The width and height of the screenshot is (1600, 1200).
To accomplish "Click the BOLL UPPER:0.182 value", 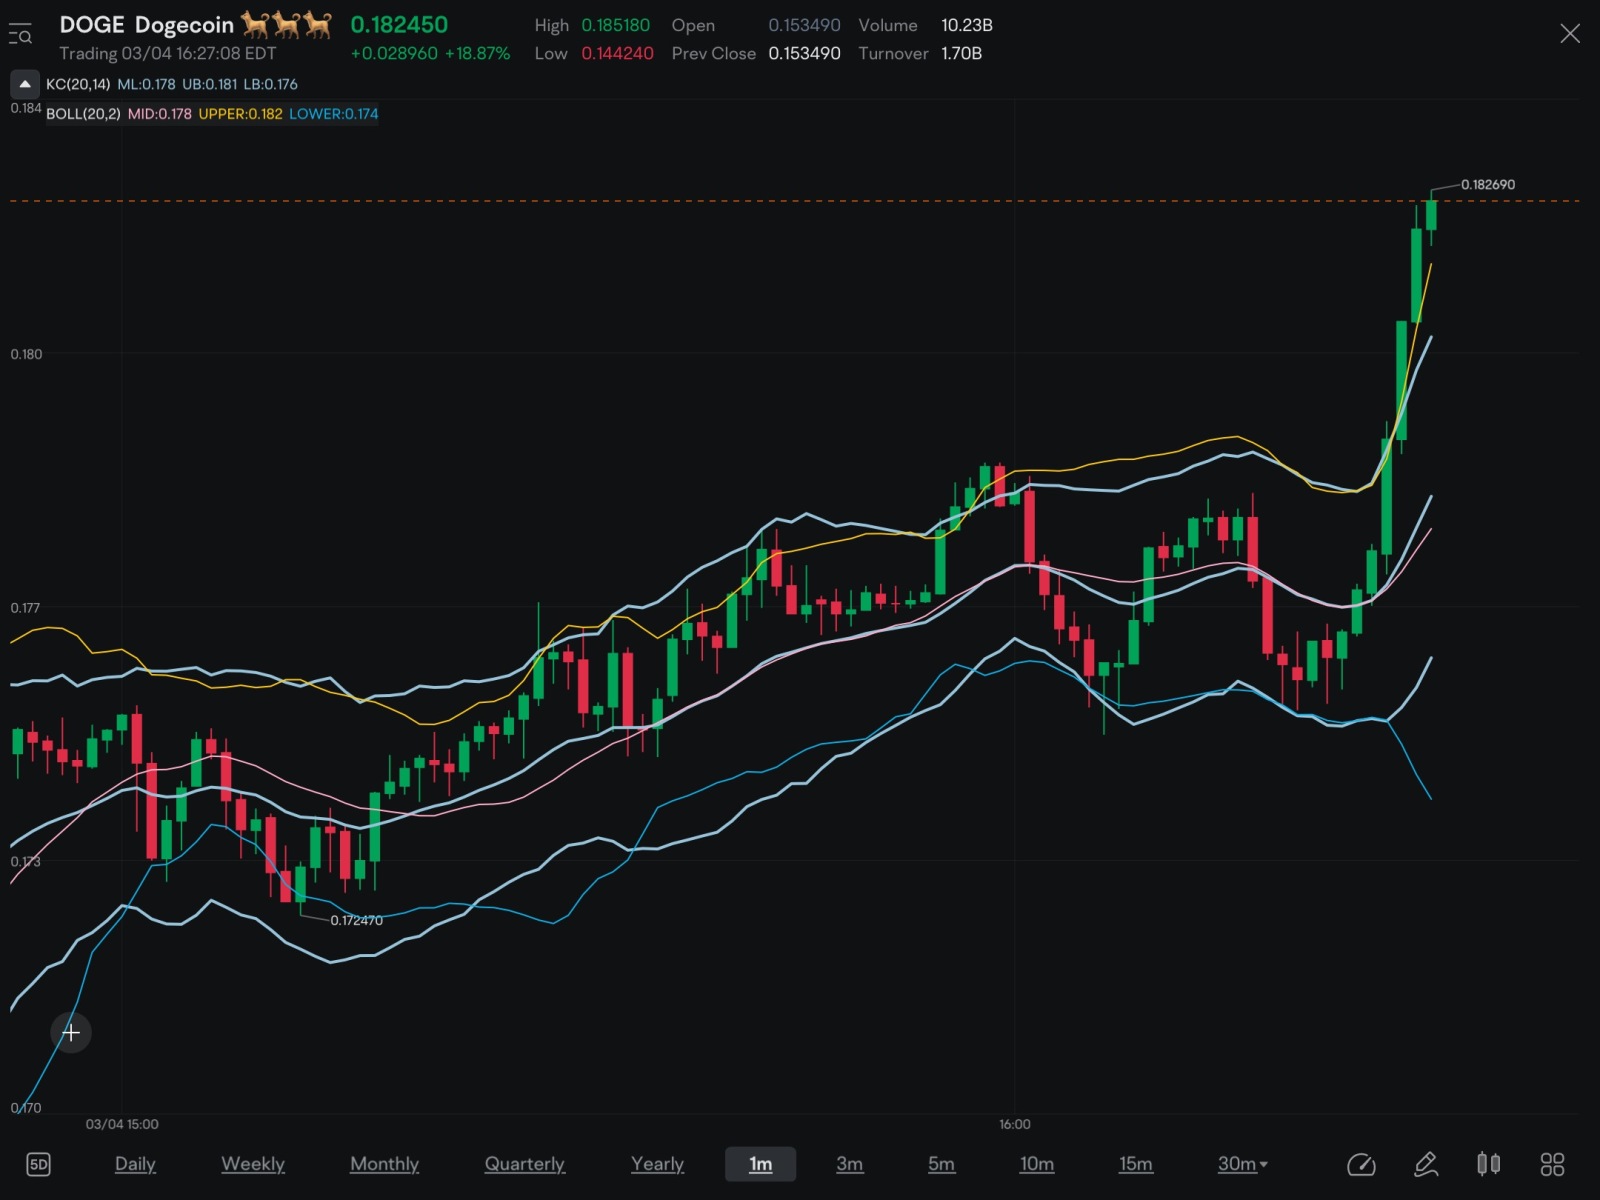I will tap(240, 114).
